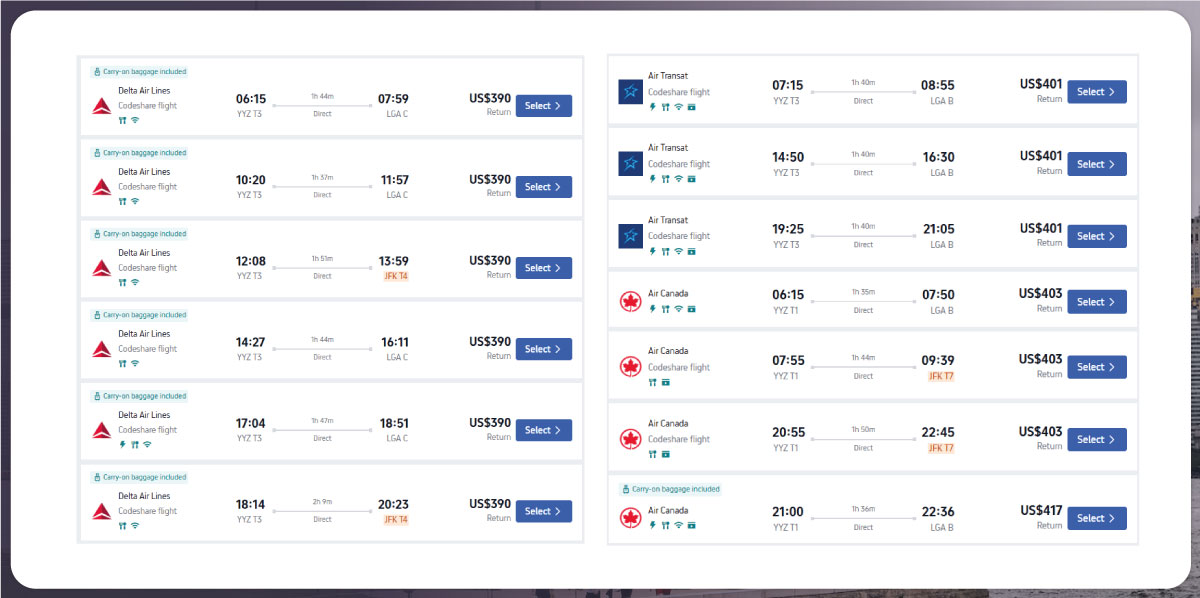1200x598 pixels.
Task: Click Carry-on baggage included badge on Air Canada flight
Action: coord(670,489)
